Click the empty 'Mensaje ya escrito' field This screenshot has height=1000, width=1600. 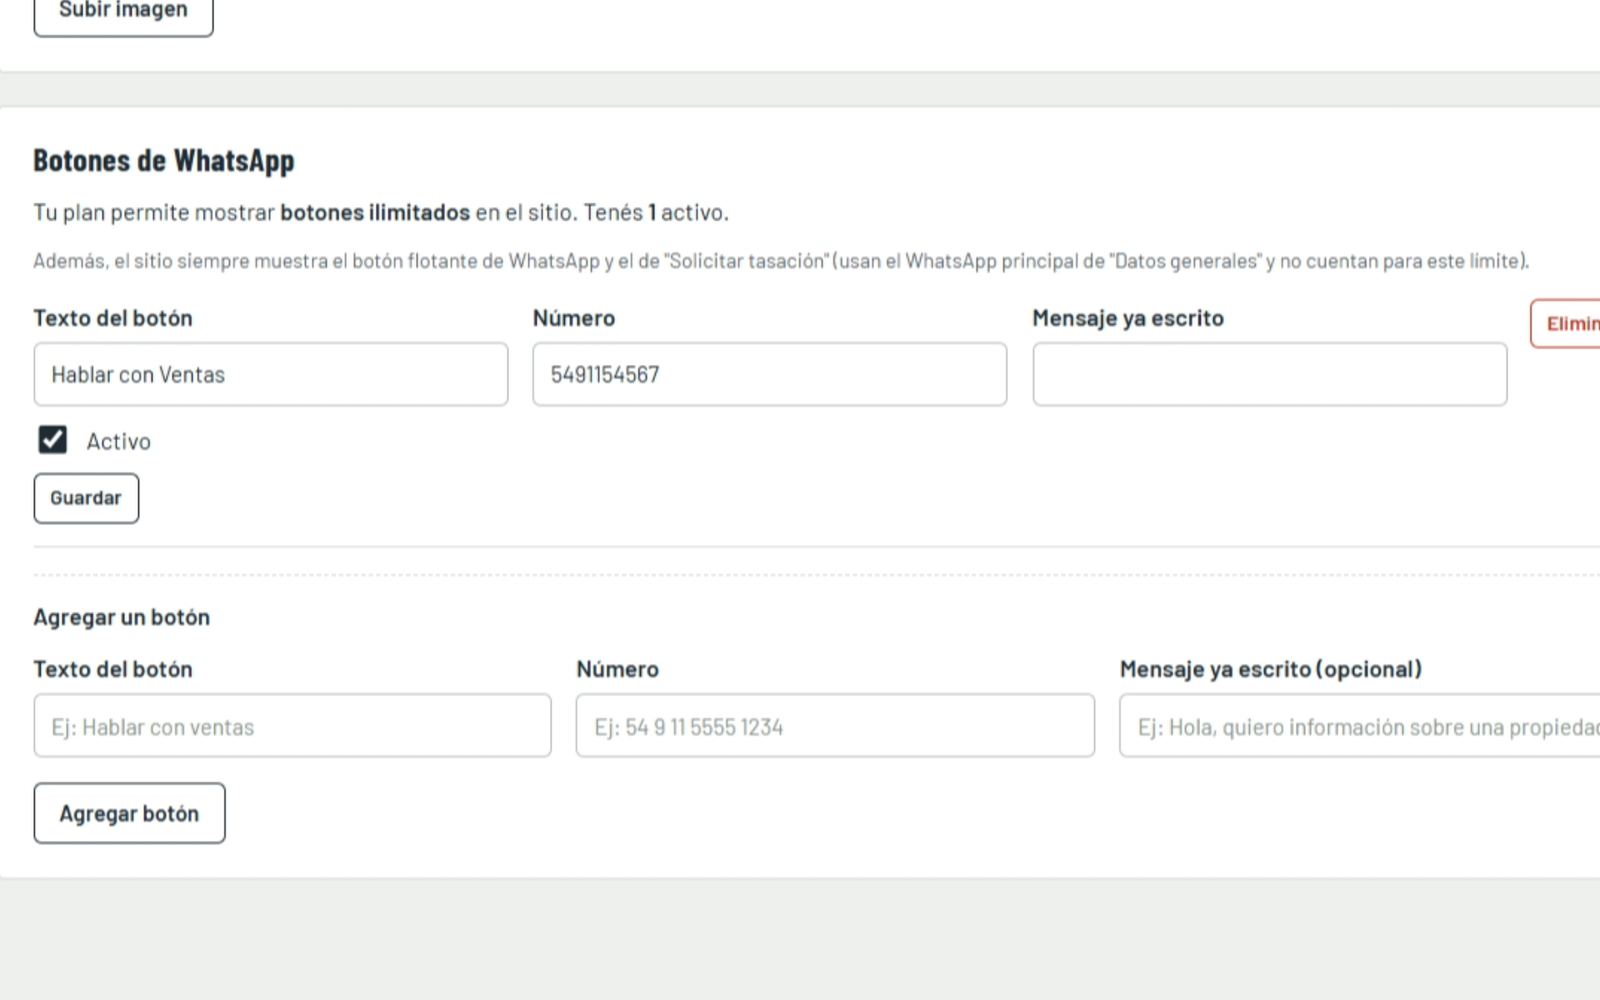(1270, 374)
